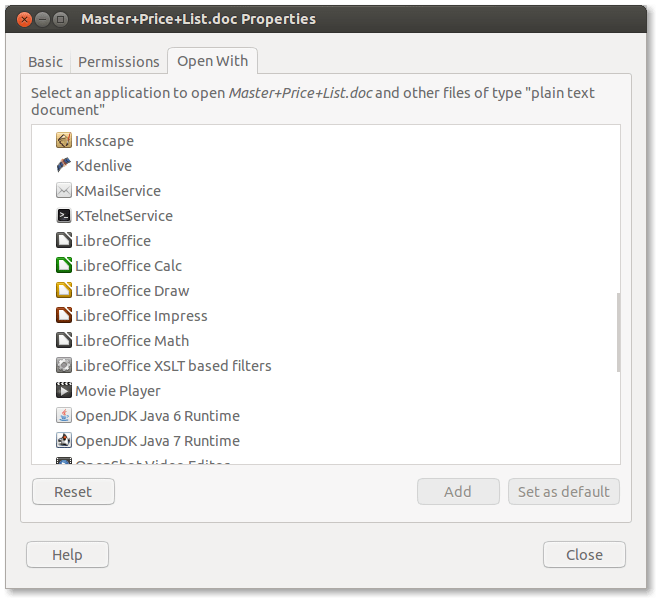This screenshot has height=598, width=656.
Task: Choose OpenJDK Java 6 Runtime
Action: coord(325,416)
